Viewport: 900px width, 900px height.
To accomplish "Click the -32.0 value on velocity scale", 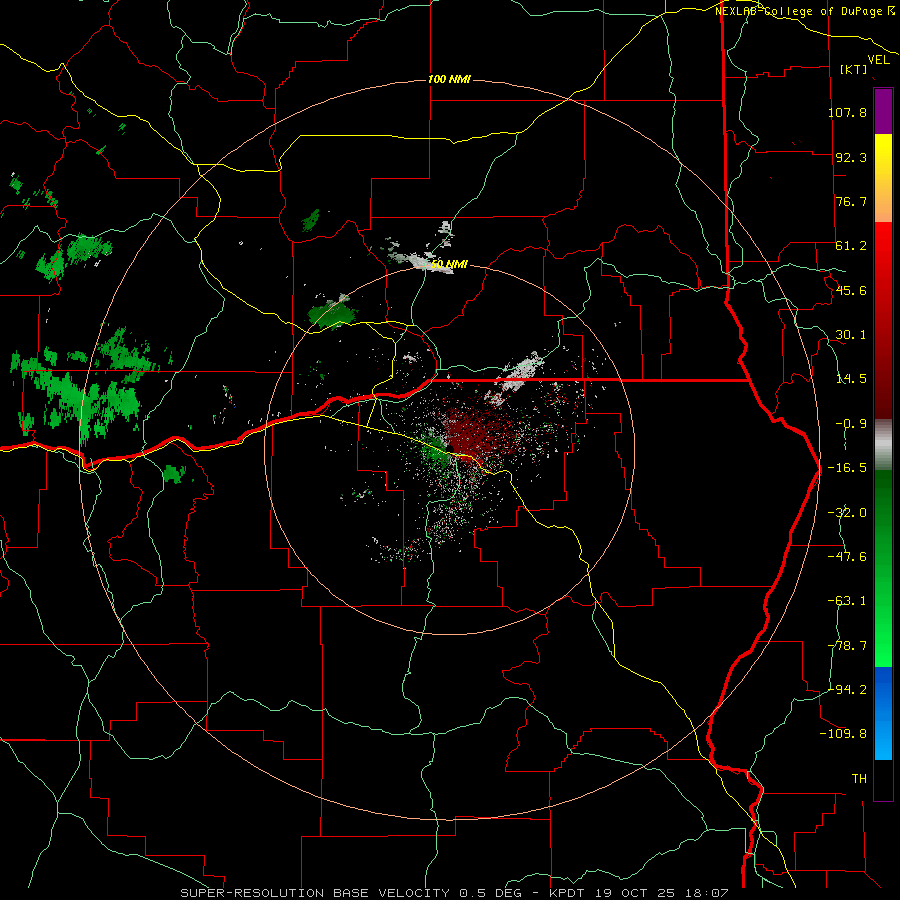I will pos(847,513).
